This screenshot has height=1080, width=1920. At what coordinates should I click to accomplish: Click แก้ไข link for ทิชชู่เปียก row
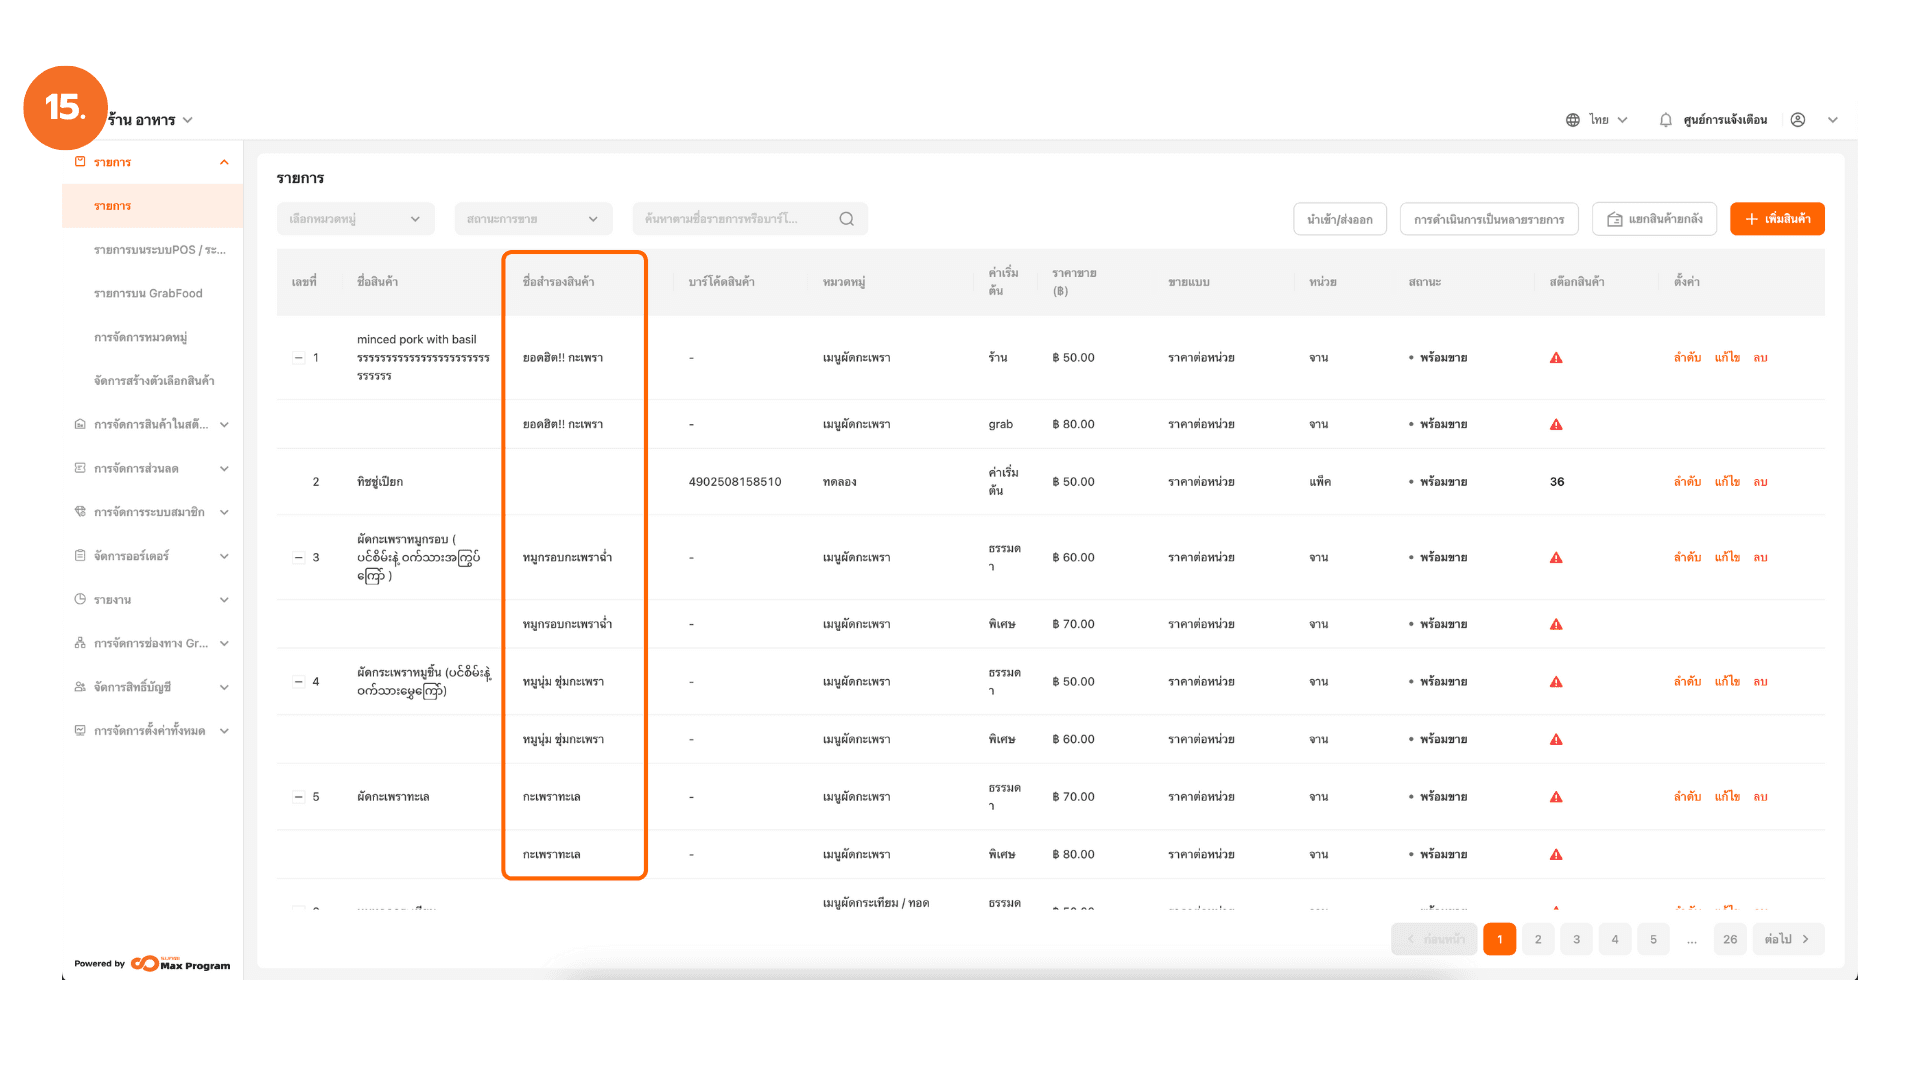[1727, 482]
